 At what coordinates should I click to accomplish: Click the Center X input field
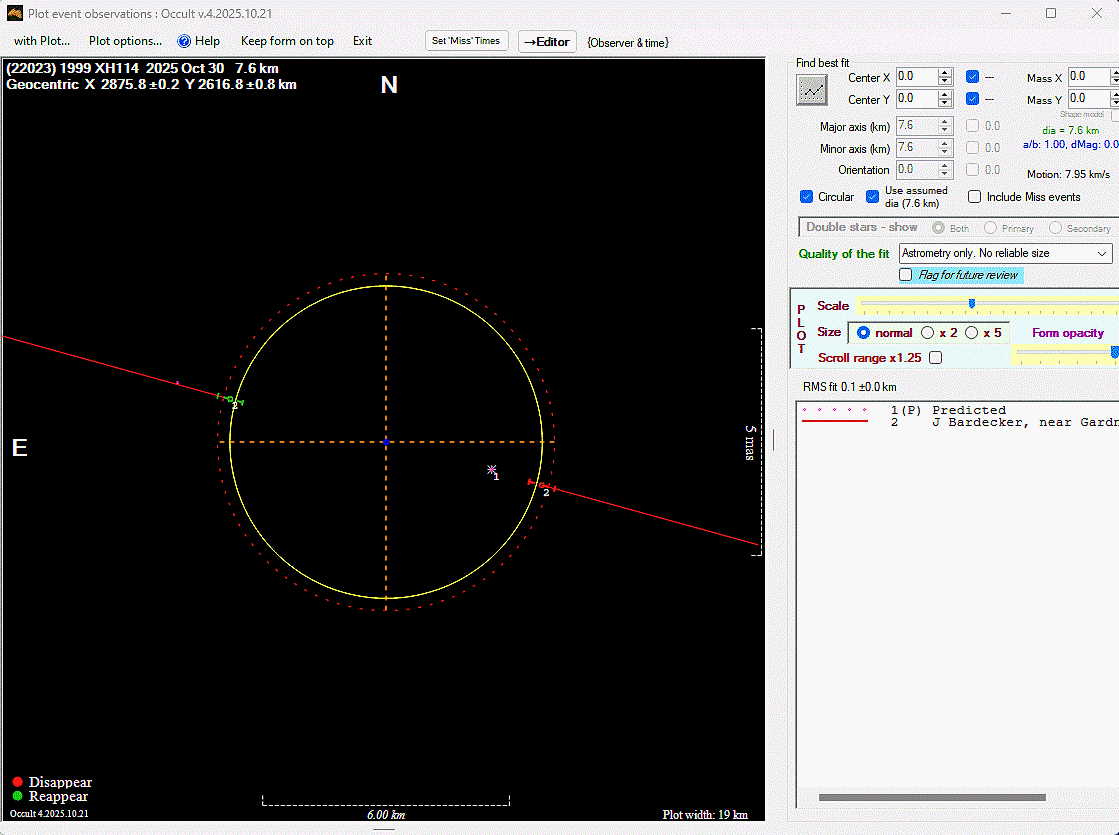916,77
